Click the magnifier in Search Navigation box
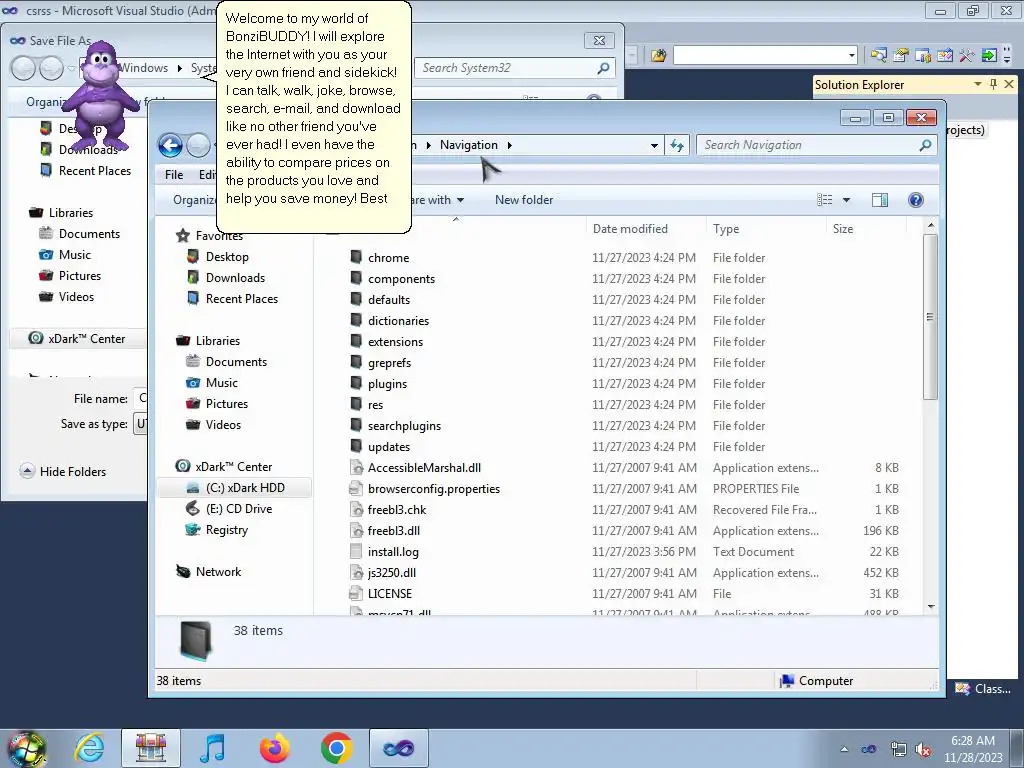This screenshot has width=1024, height=768. pos(925,145)
